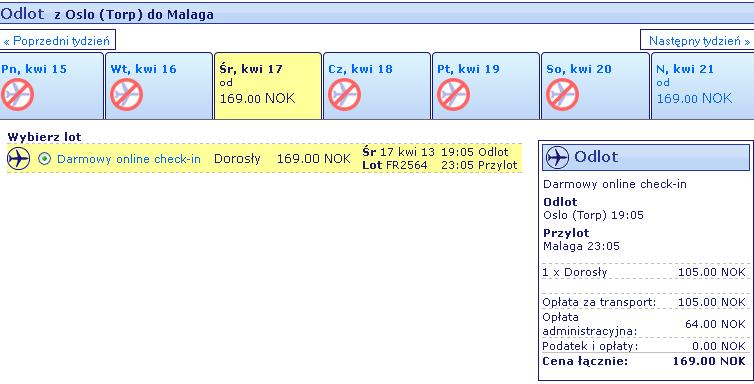
Task: Click no-flight icon under Wt, kwi 16
Action: 126,95
